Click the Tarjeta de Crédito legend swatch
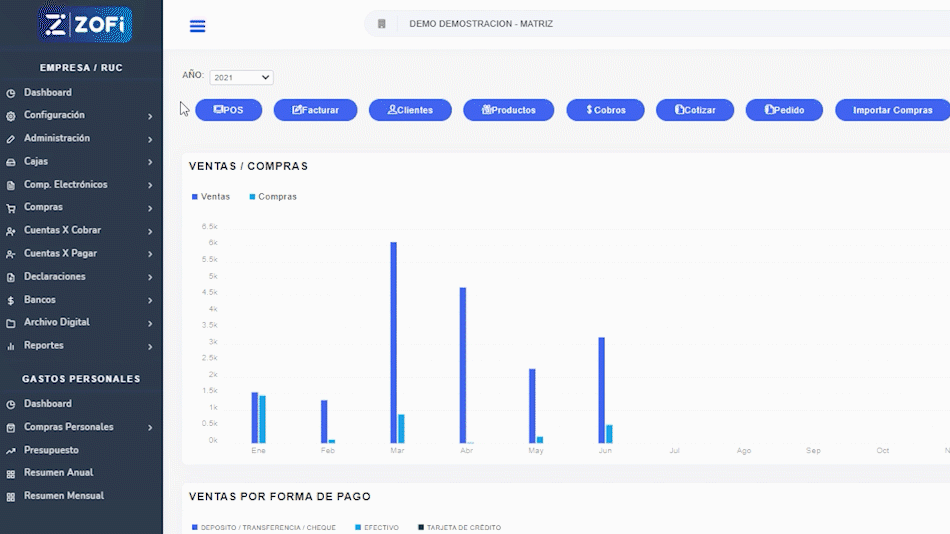Viewport: 950px width, 534px height. 421,527
